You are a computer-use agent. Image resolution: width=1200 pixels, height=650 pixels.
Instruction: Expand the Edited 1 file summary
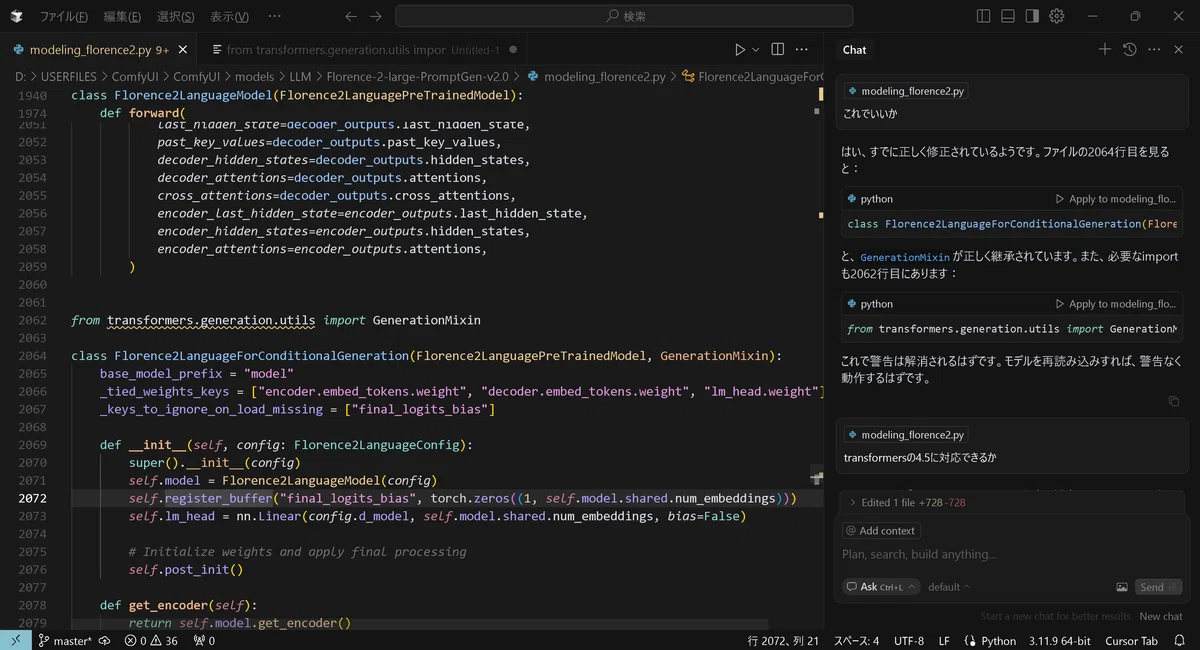908,502
